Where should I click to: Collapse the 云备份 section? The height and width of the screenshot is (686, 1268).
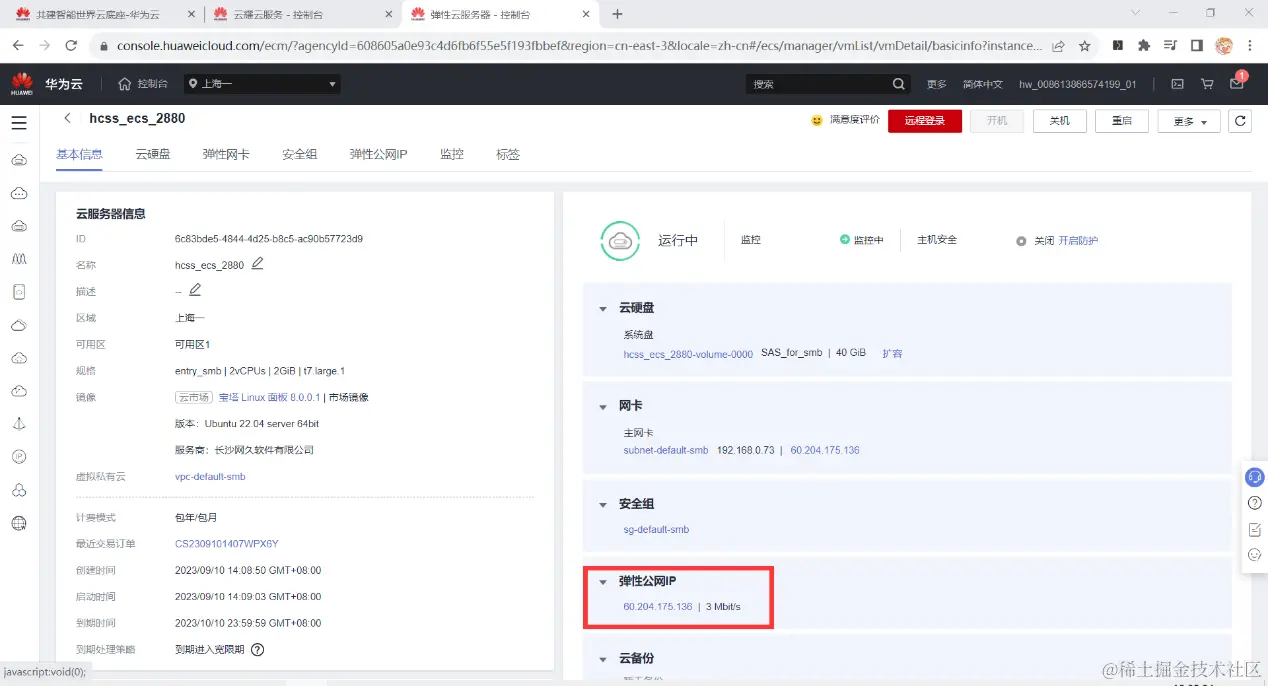coord(603,659)
